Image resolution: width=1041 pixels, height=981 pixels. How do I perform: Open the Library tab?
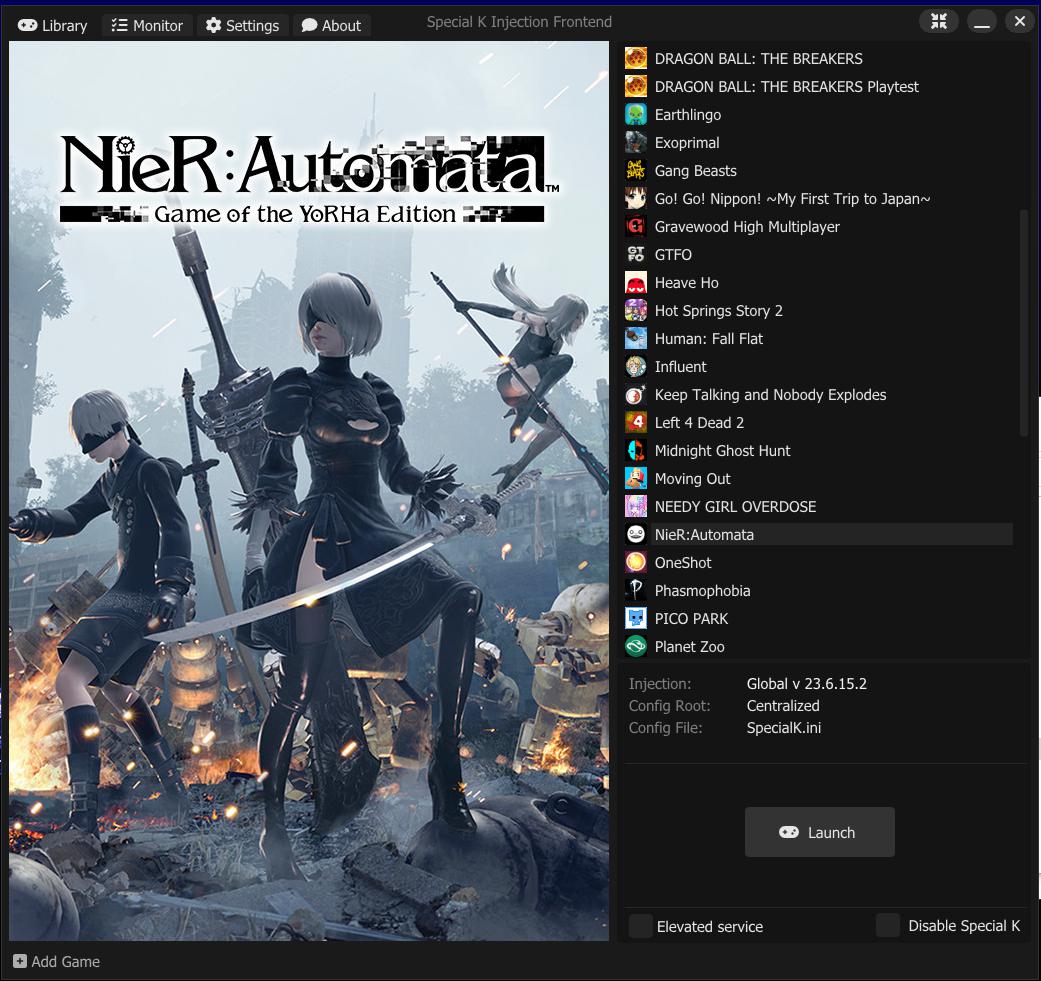pyautogui.click(x=52, y=25)
